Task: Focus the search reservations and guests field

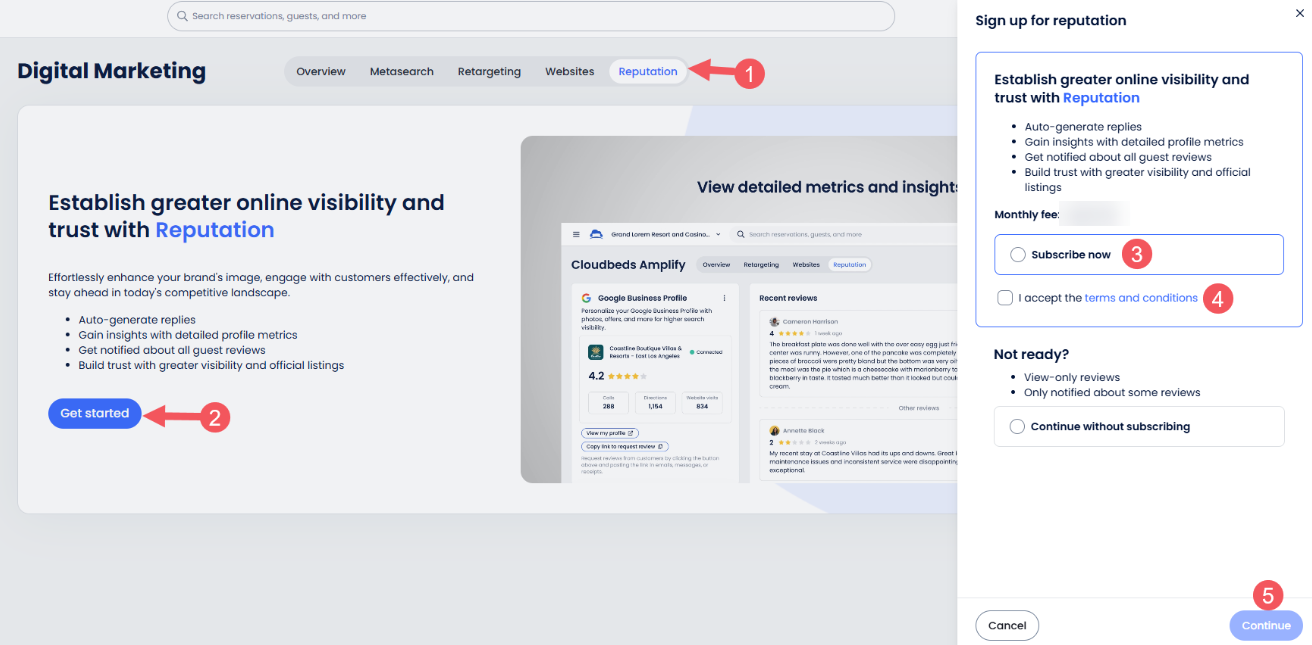Action: pos(530,16)
